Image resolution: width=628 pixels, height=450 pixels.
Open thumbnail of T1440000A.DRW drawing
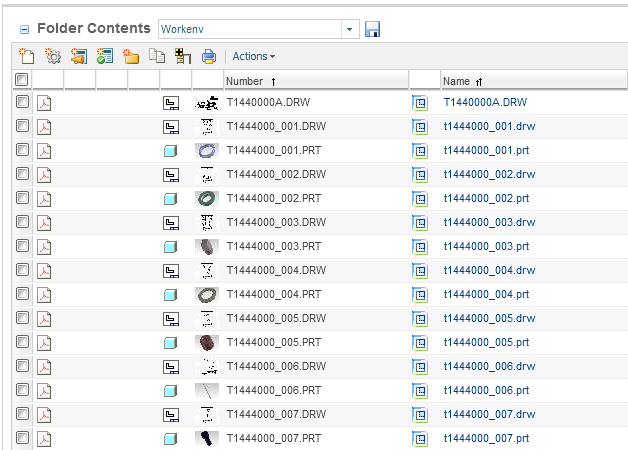tap(207, 103)
